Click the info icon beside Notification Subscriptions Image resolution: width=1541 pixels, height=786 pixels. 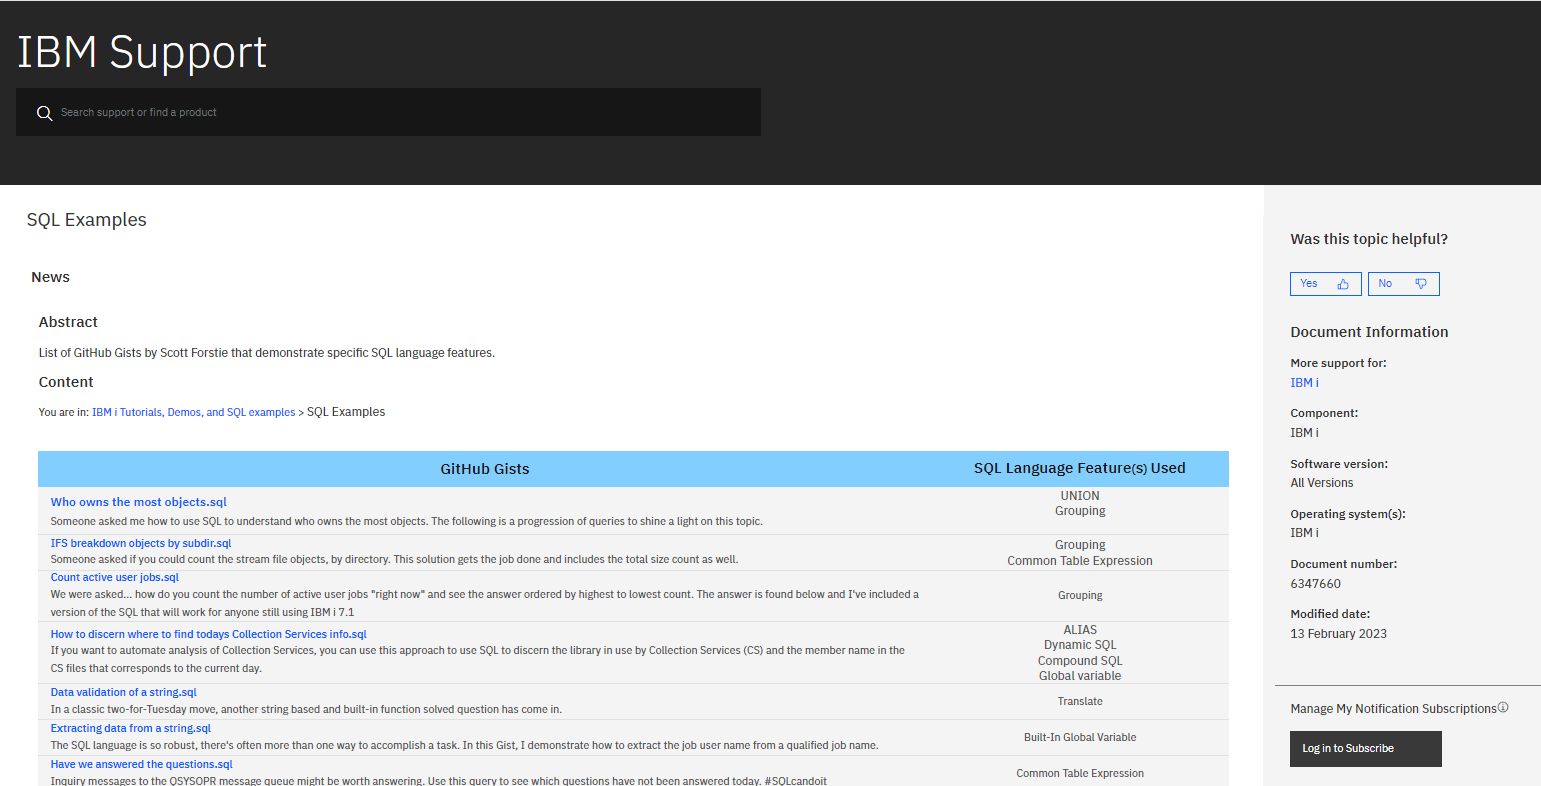click(1503, 707)
